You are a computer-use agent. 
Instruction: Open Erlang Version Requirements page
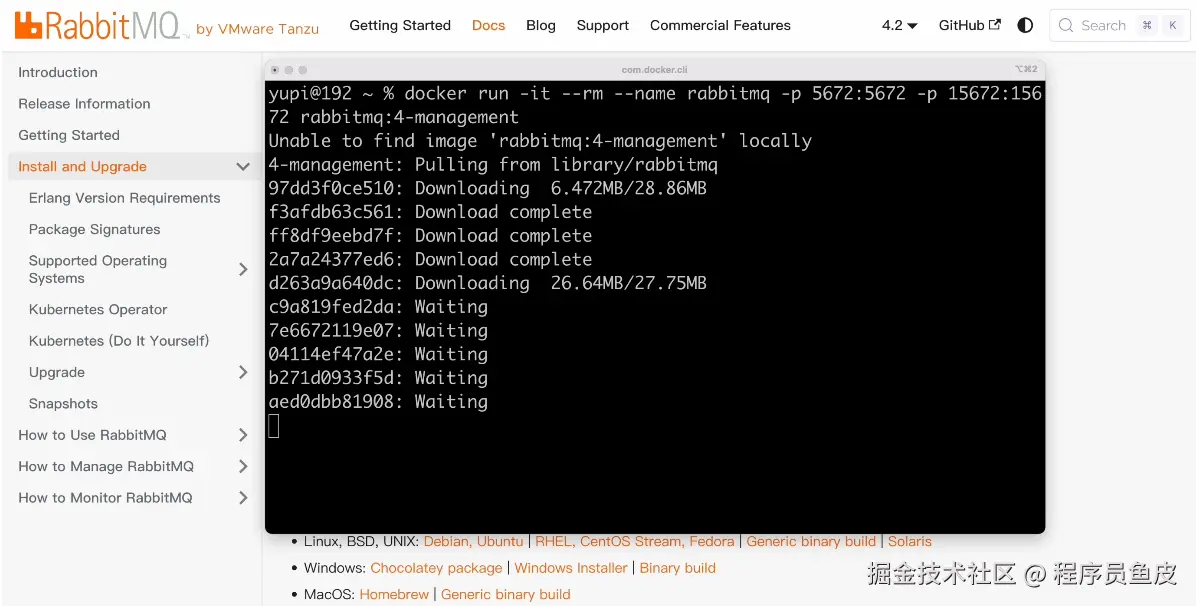124,198
